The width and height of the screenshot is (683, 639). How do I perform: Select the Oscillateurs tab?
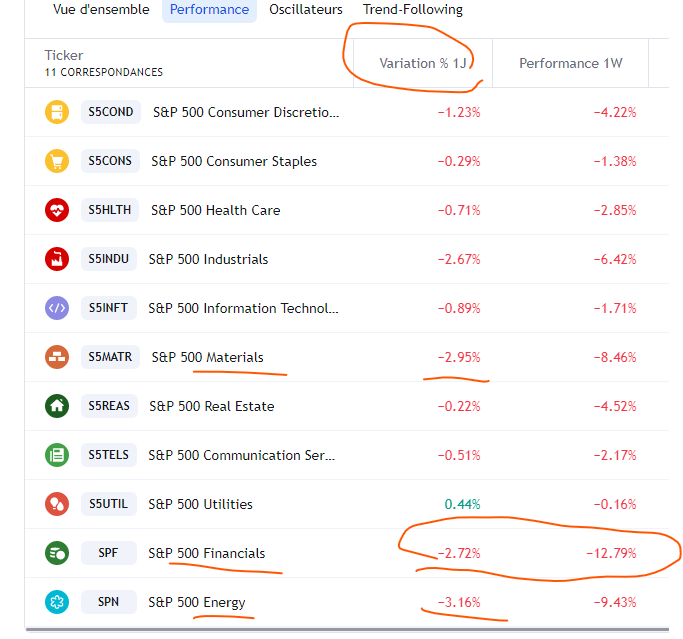[x=306, y=10]
